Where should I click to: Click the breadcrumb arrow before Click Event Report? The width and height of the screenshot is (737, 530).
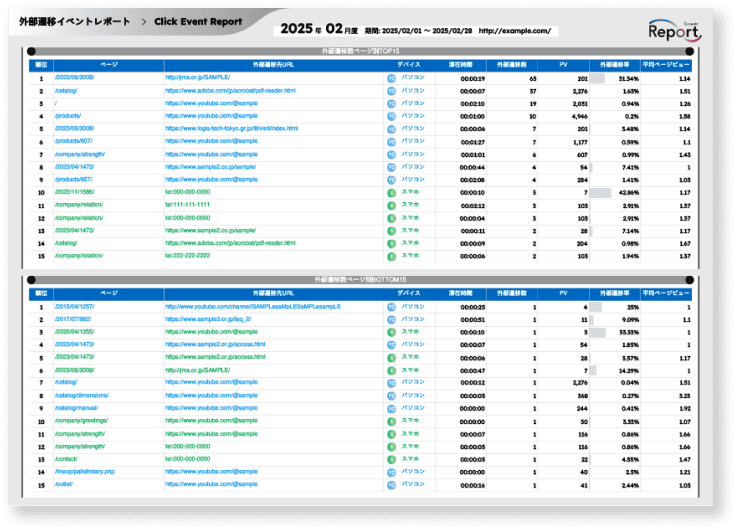point(145,21)
